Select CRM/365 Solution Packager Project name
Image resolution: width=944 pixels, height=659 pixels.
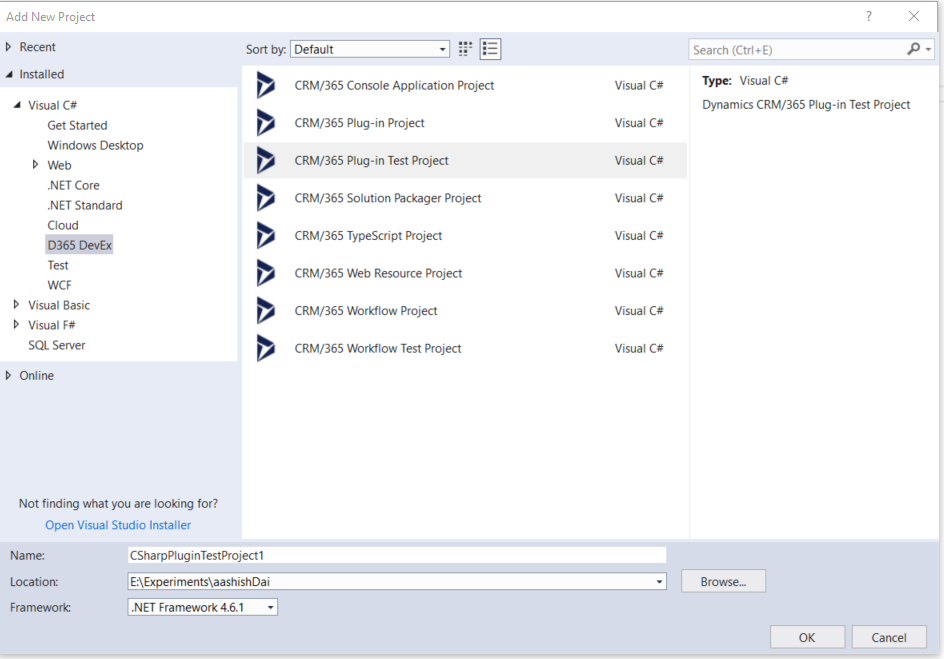[x=388, y=198]
